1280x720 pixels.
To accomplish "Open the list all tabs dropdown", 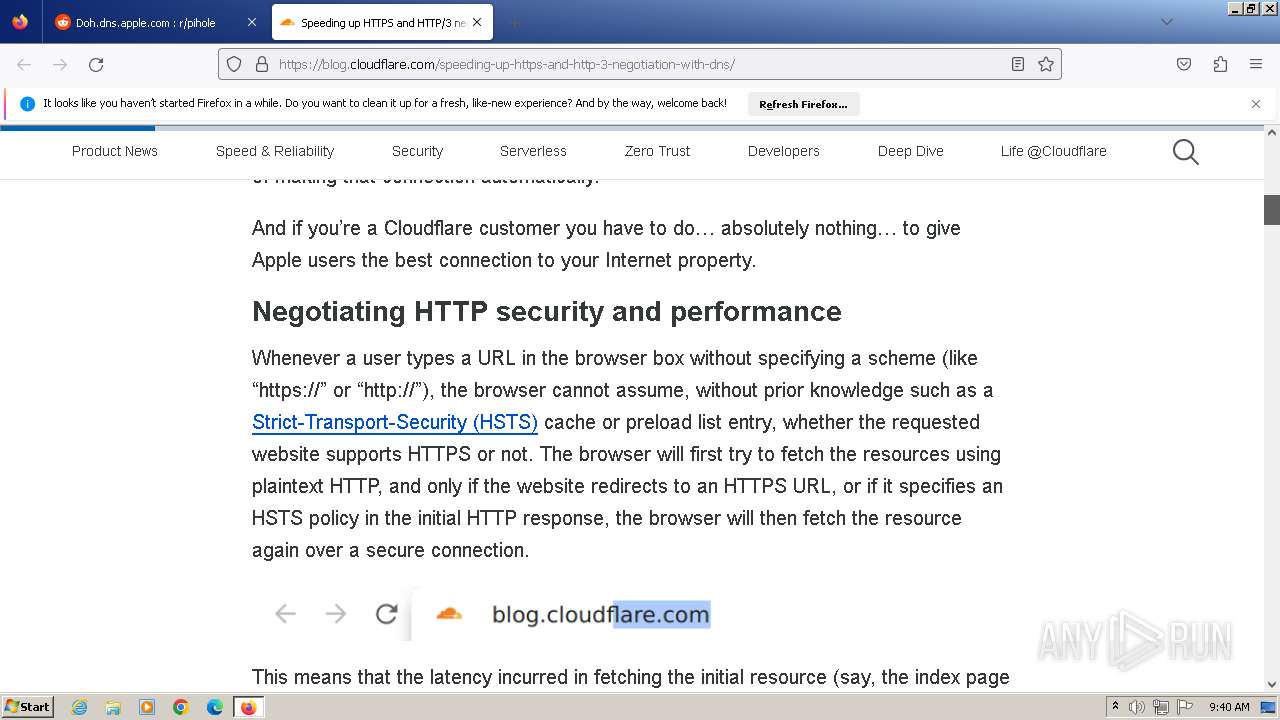I will tap(1166, 22).
